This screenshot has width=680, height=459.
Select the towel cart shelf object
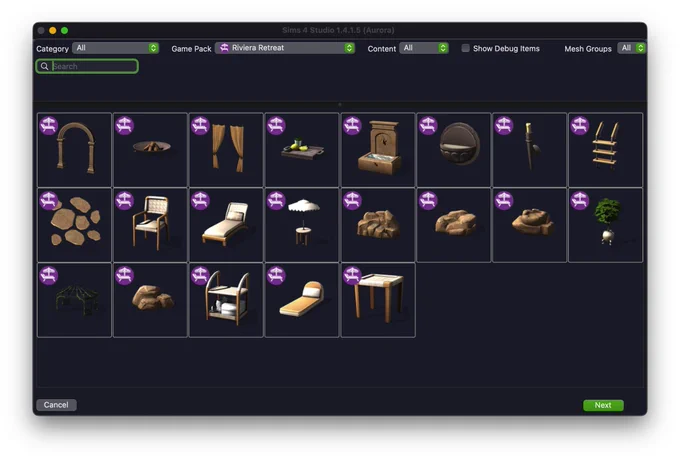(x=226, y=300)
